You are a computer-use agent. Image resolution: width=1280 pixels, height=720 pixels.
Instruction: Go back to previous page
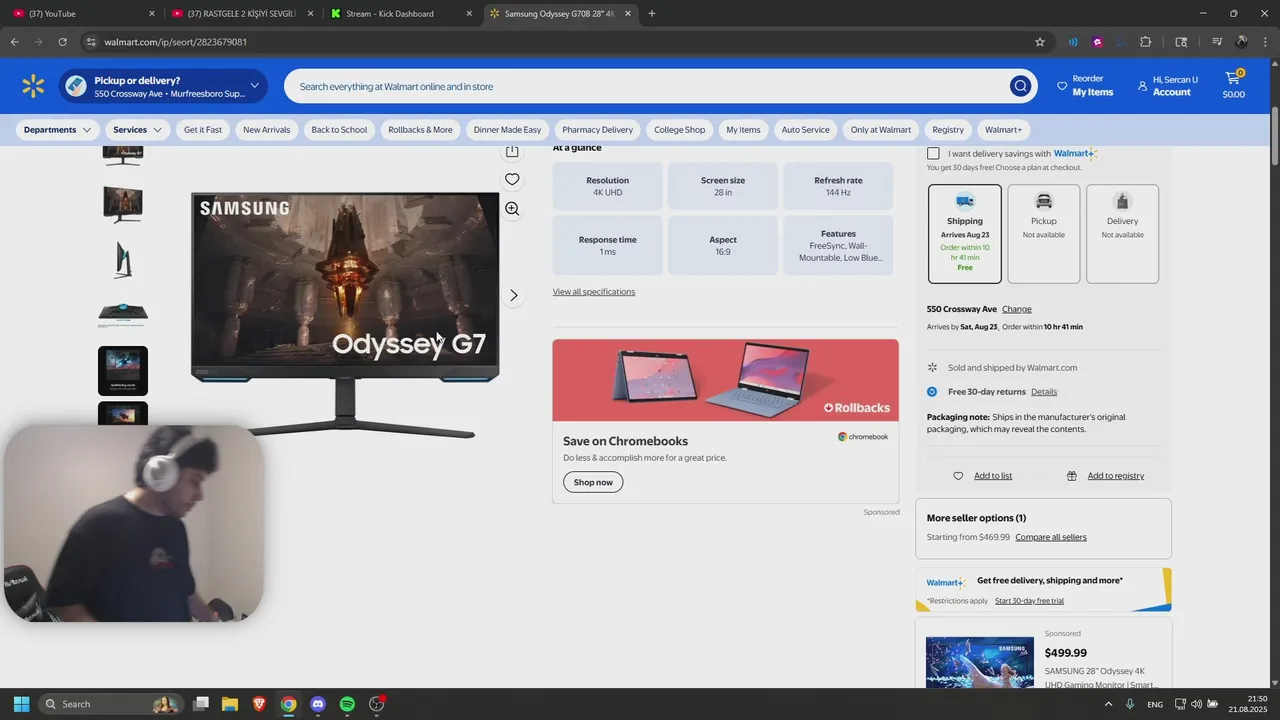[14, 42]
